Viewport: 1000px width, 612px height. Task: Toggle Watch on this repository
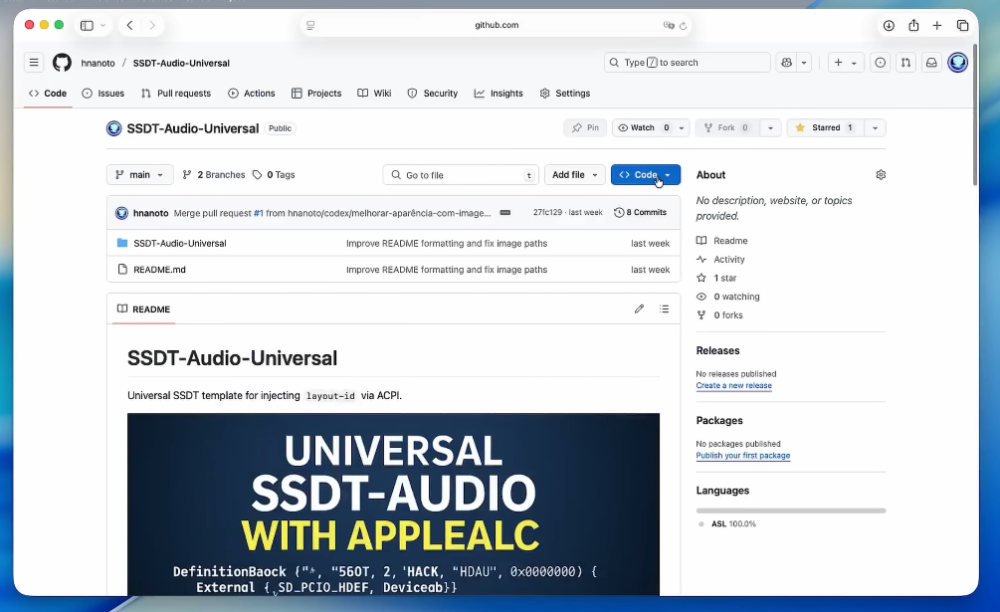[644, 128]
